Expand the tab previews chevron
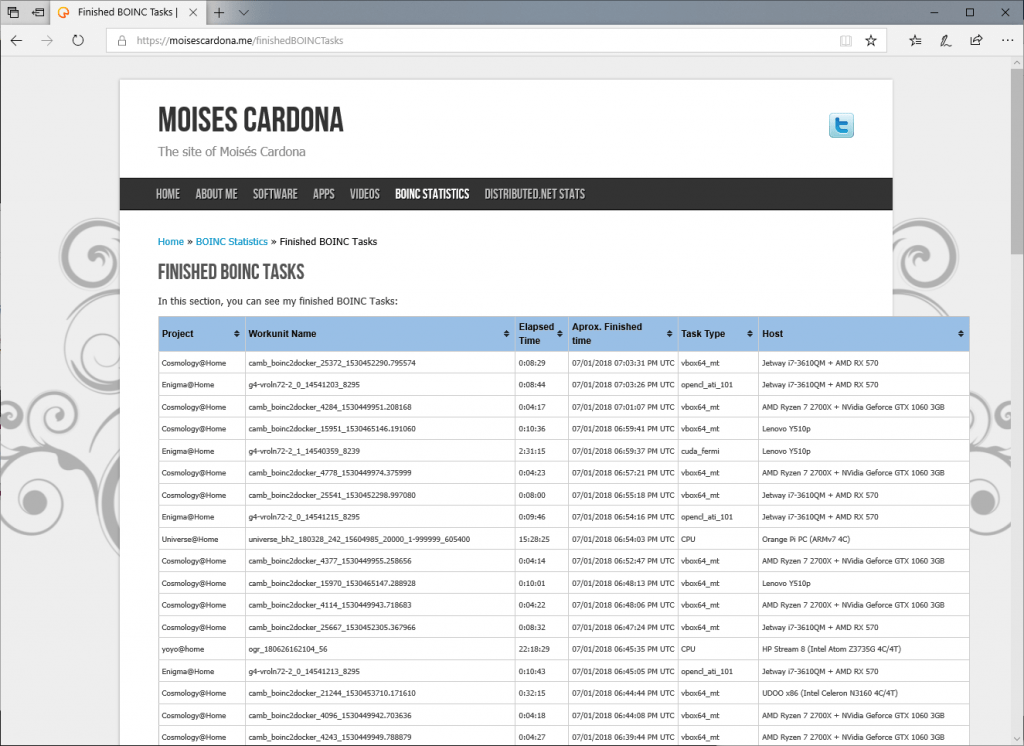1024x746 pixels. pyautogui.click(x=244, y=12)
